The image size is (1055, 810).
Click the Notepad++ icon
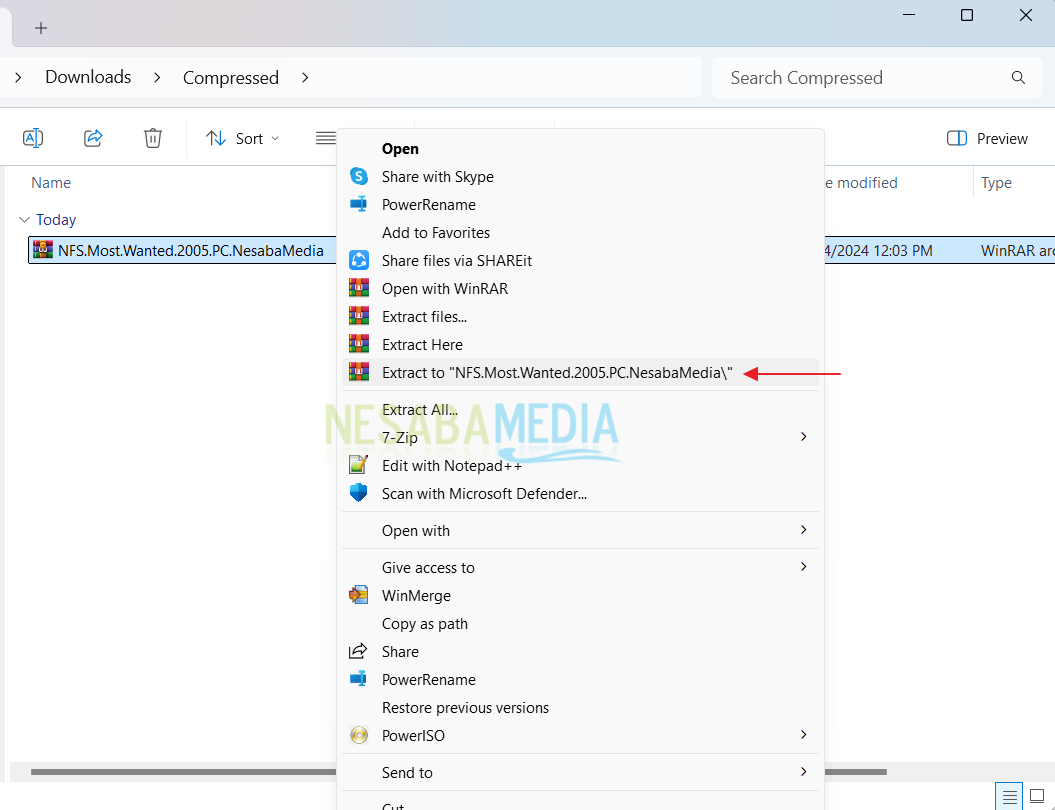pyautogui.click(x=359, y=465)
